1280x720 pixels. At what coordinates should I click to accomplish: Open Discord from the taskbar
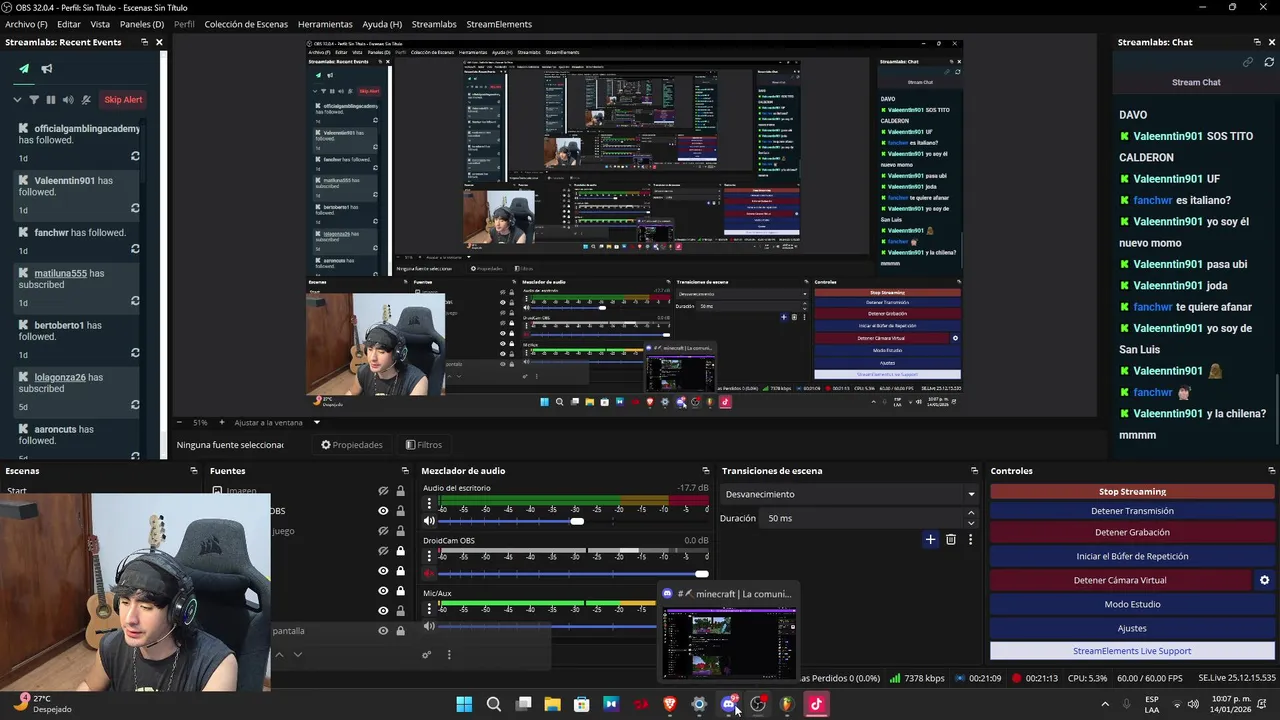(x=729, y=704)
